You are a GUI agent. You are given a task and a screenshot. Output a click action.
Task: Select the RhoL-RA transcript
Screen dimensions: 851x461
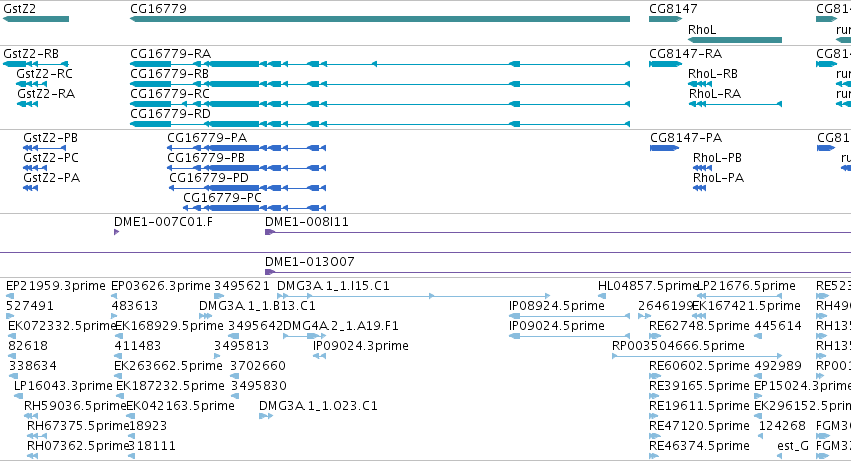(x=735, y=104)
